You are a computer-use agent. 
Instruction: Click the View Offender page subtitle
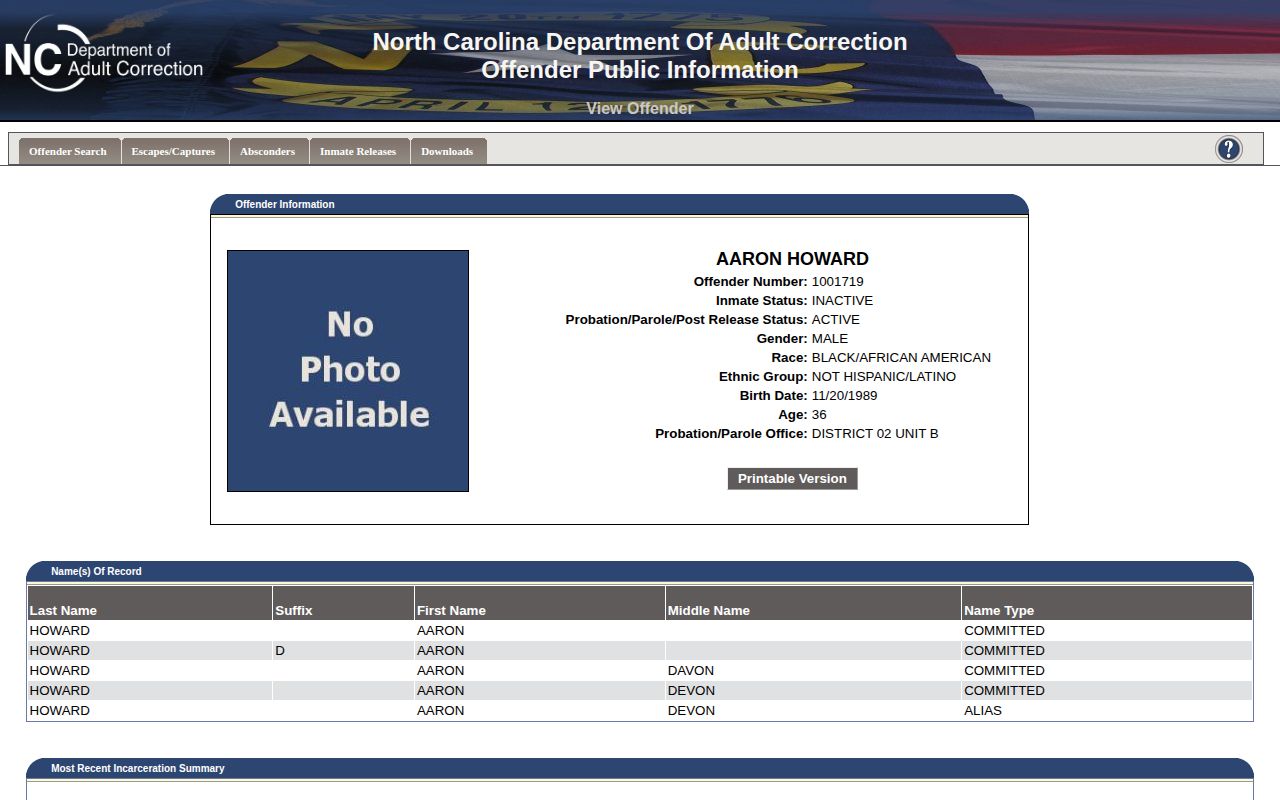640,108
